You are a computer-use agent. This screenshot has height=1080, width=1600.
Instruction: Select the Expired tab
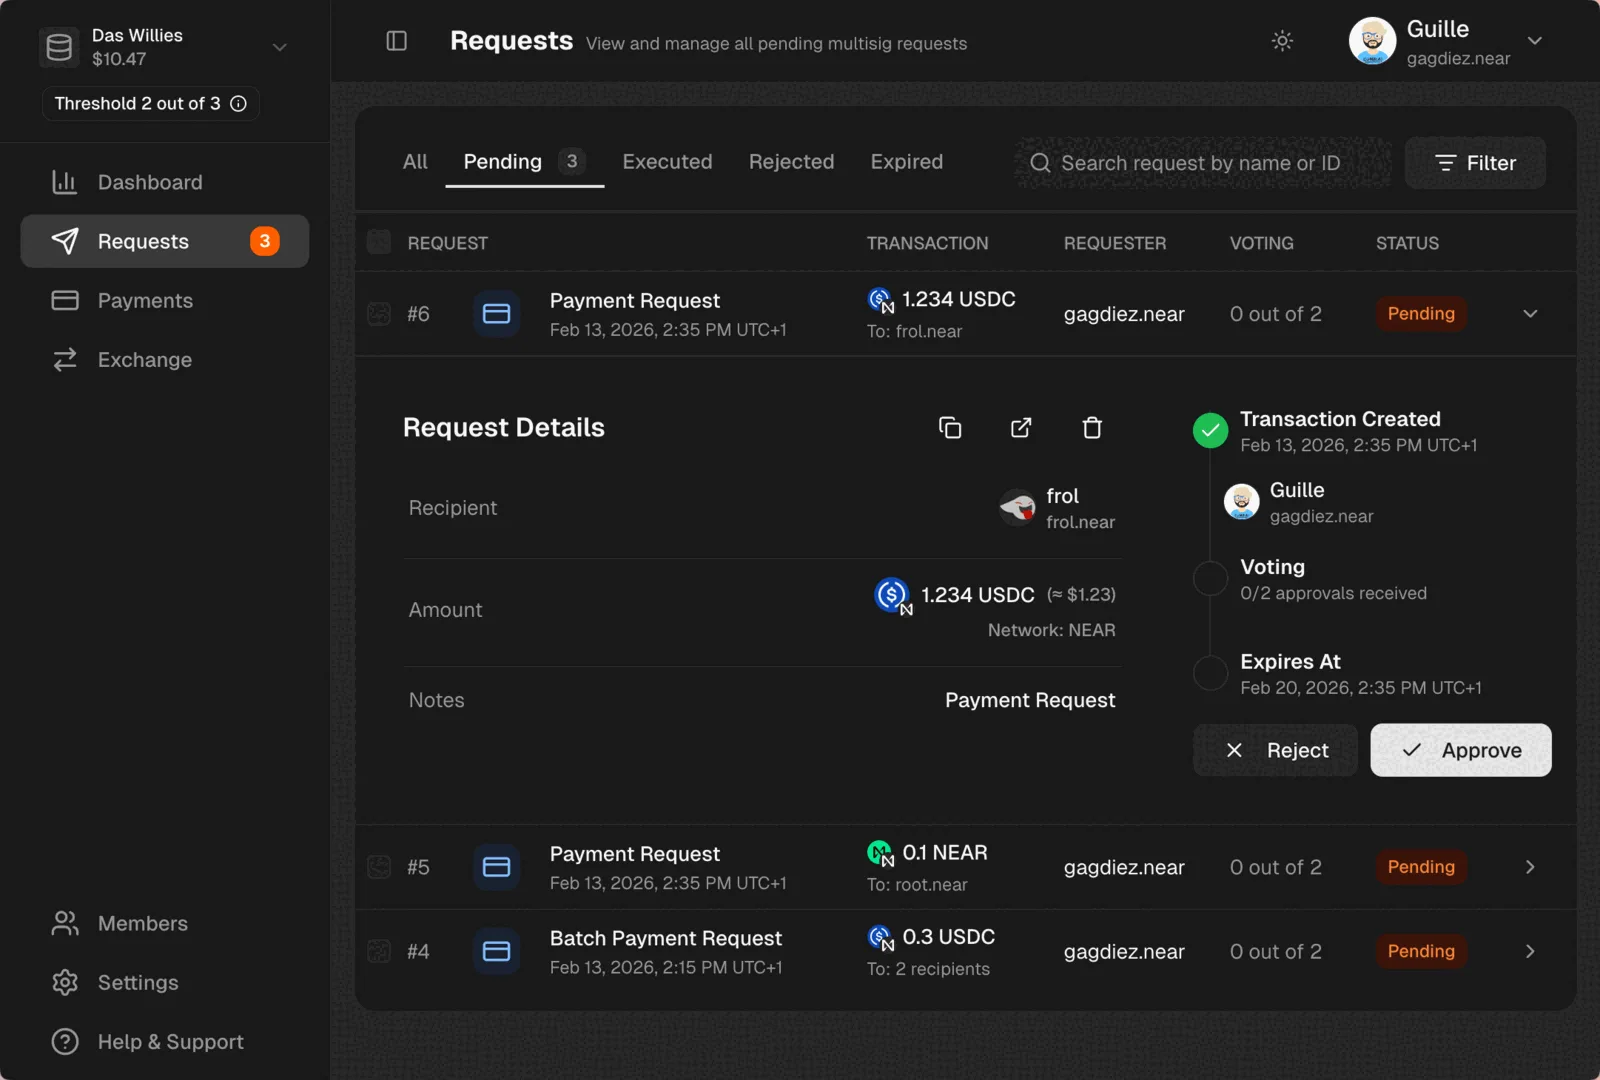(x=906, y=162)
